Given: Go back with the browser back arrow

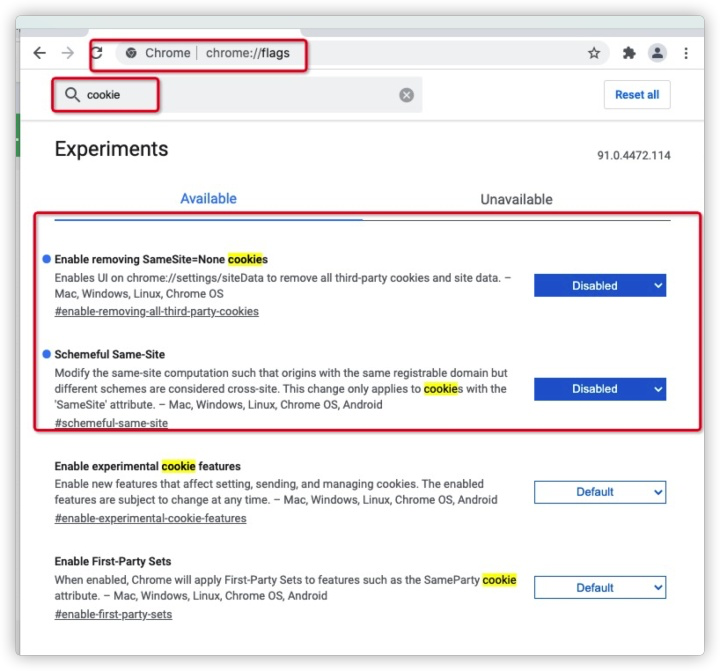Looking at the screenshot, I should [40, 53].
